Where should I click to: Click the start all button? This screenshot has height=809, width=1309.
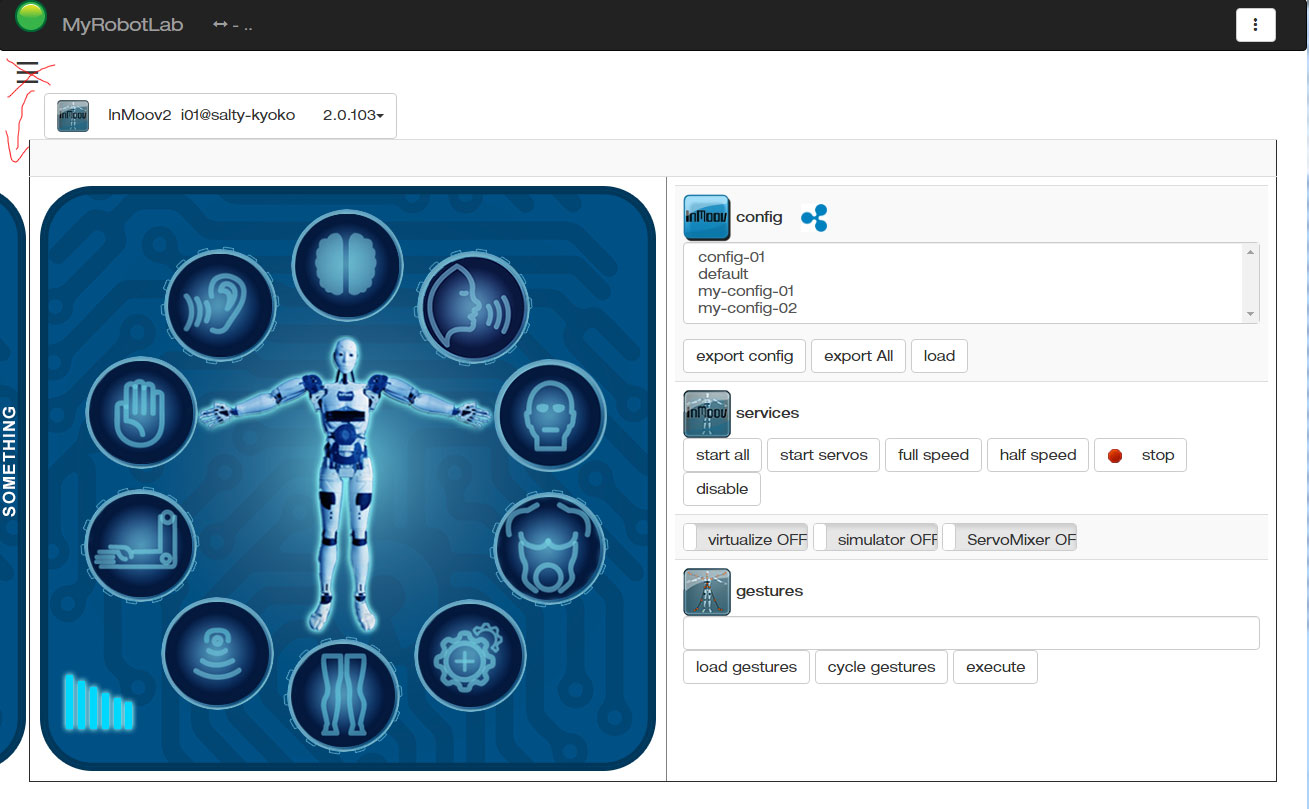pos(723,455)
